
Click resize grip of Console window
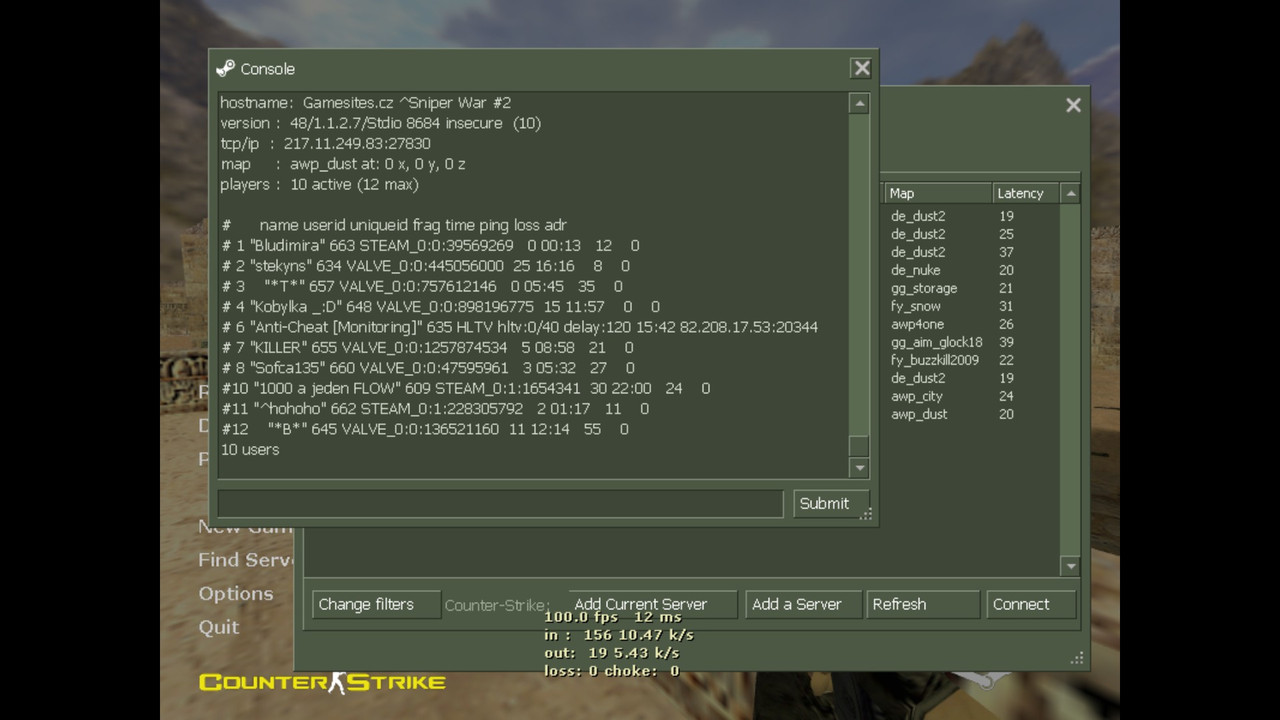tap(867, 514)
